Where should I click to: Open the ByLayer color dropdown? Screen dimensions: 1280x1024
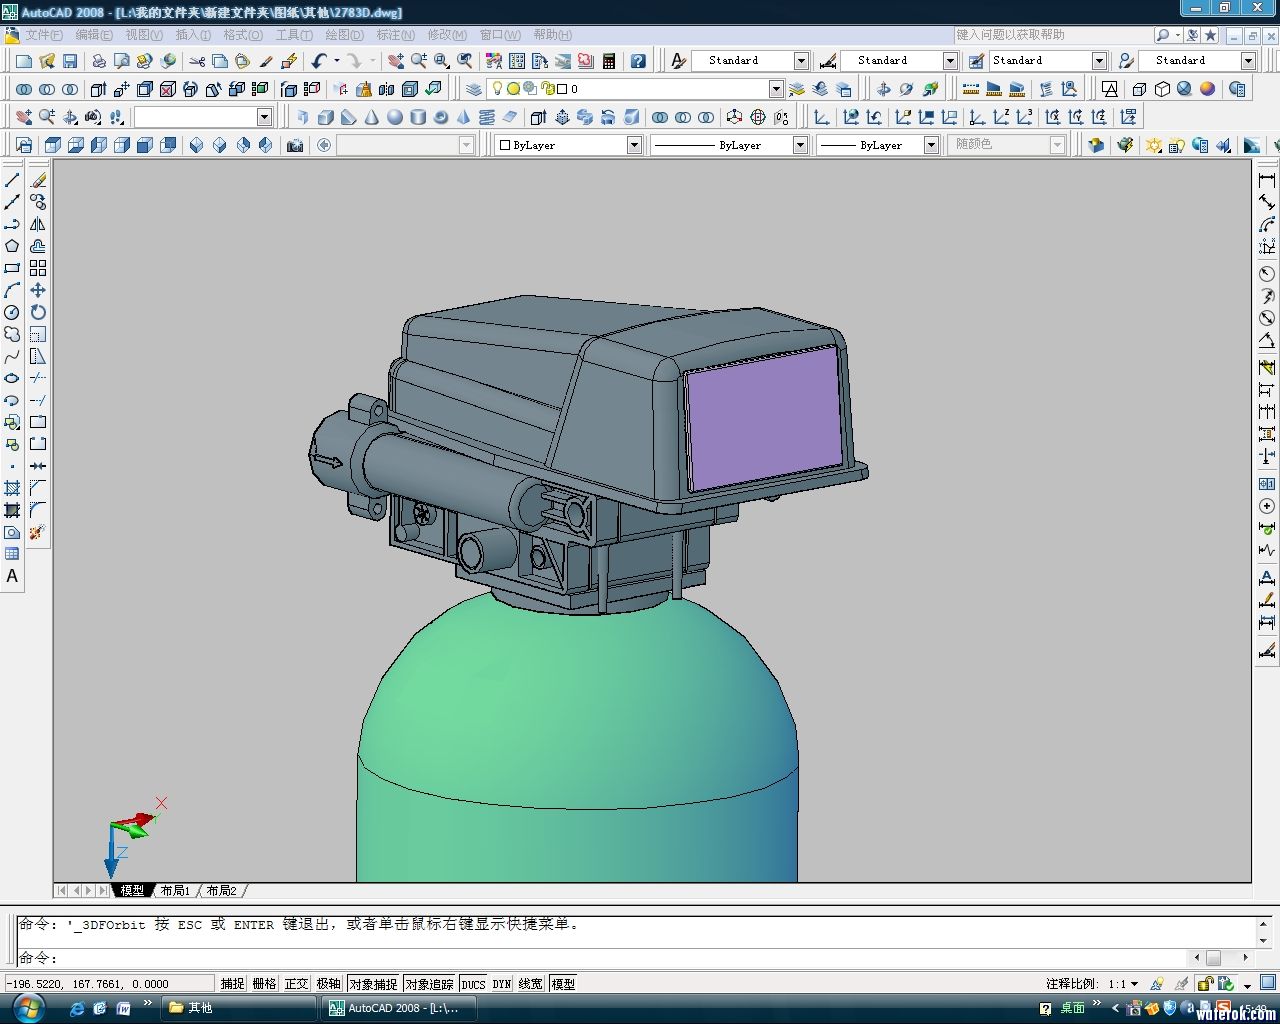click(634, 145)
